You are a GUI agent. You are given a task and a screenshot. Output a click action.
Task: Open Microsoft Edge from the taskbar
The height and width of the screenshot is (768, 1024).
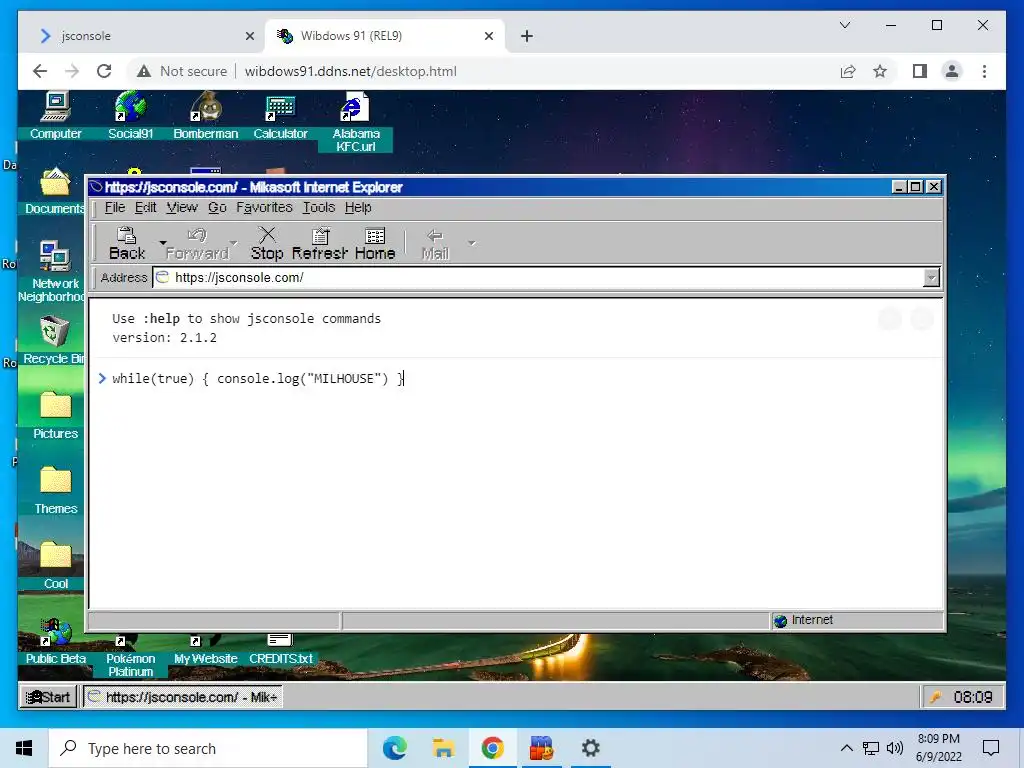point(394,748)
